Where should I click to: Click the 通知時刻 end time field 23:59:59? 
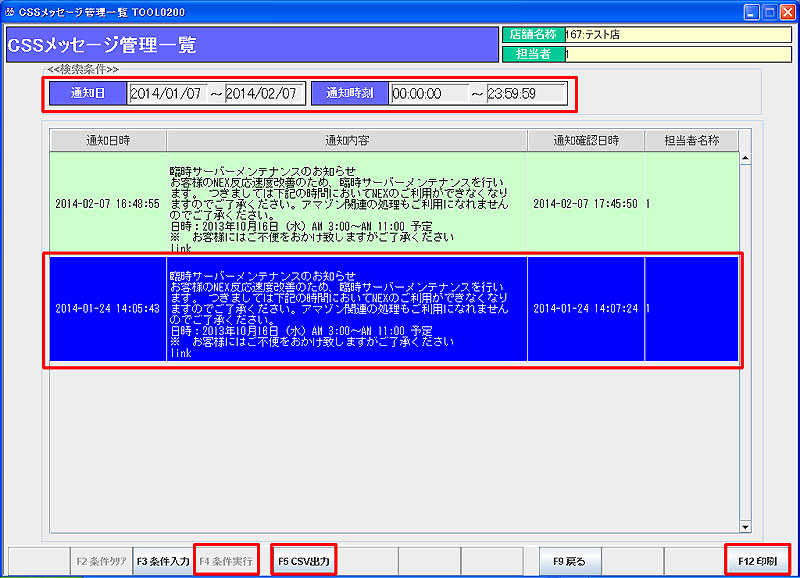click(526, 94)
